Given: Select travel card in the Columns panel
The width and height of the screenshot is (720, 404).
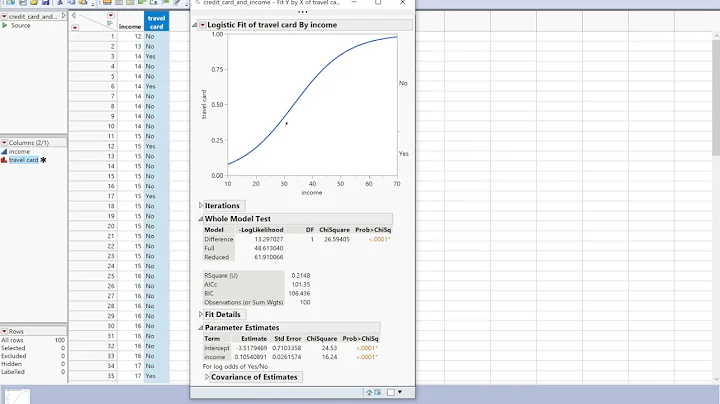Looking at the screenshot, I should pyautogui.click(x=23, y=160).
